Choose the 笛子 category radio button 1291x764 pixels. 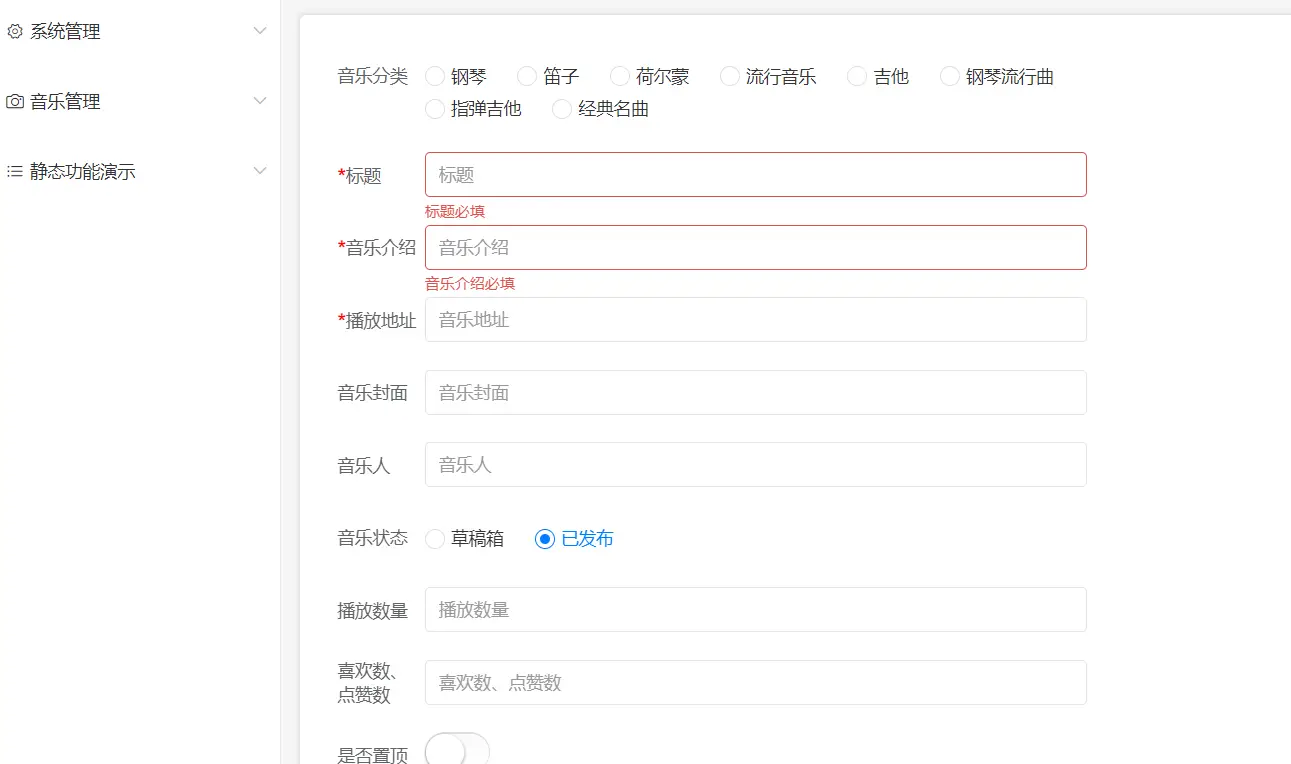tap(527, 77)
